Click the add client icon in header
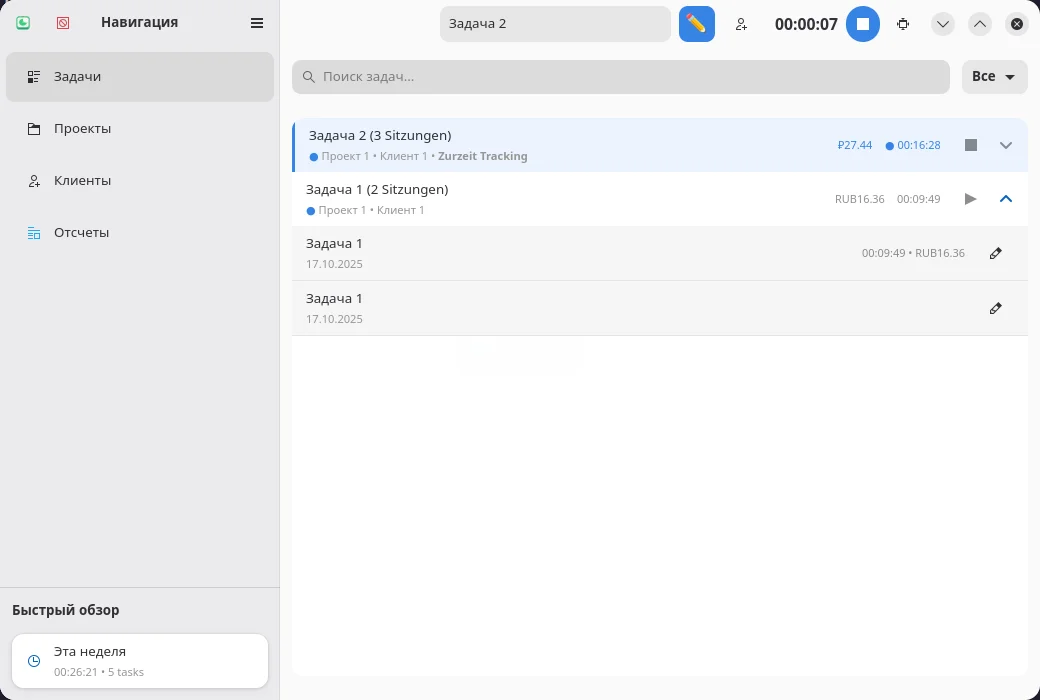1040x700 pixels. 741,24
